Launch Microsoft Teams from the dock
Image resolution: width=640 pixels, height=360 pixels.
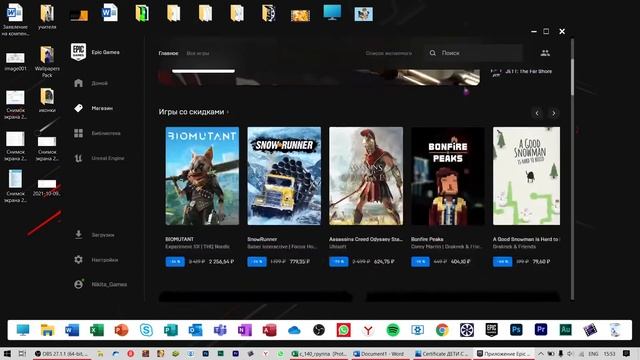click(x=220, y=330)
